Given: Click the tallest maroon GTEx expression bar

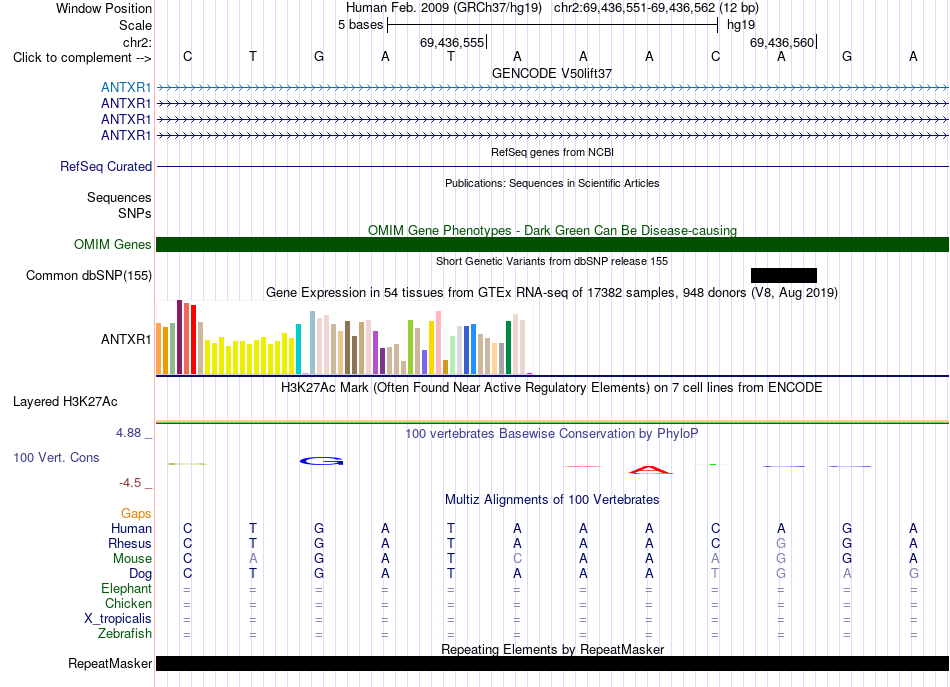Looking at the screenshot, I should tap(179, 337).
